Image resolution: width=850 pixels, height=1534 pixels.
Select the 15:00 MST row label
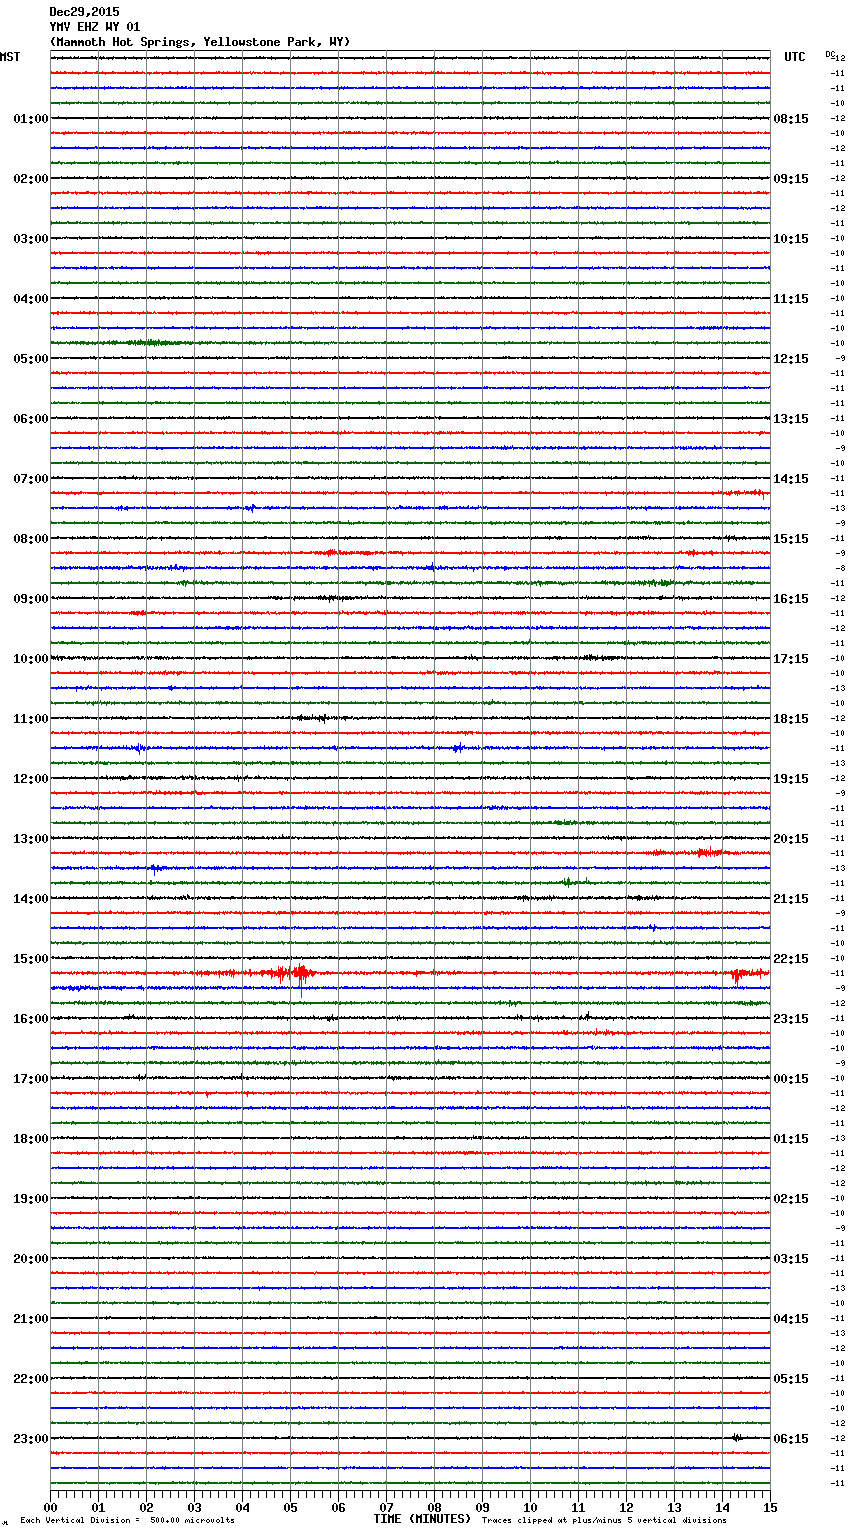(30, 958)
